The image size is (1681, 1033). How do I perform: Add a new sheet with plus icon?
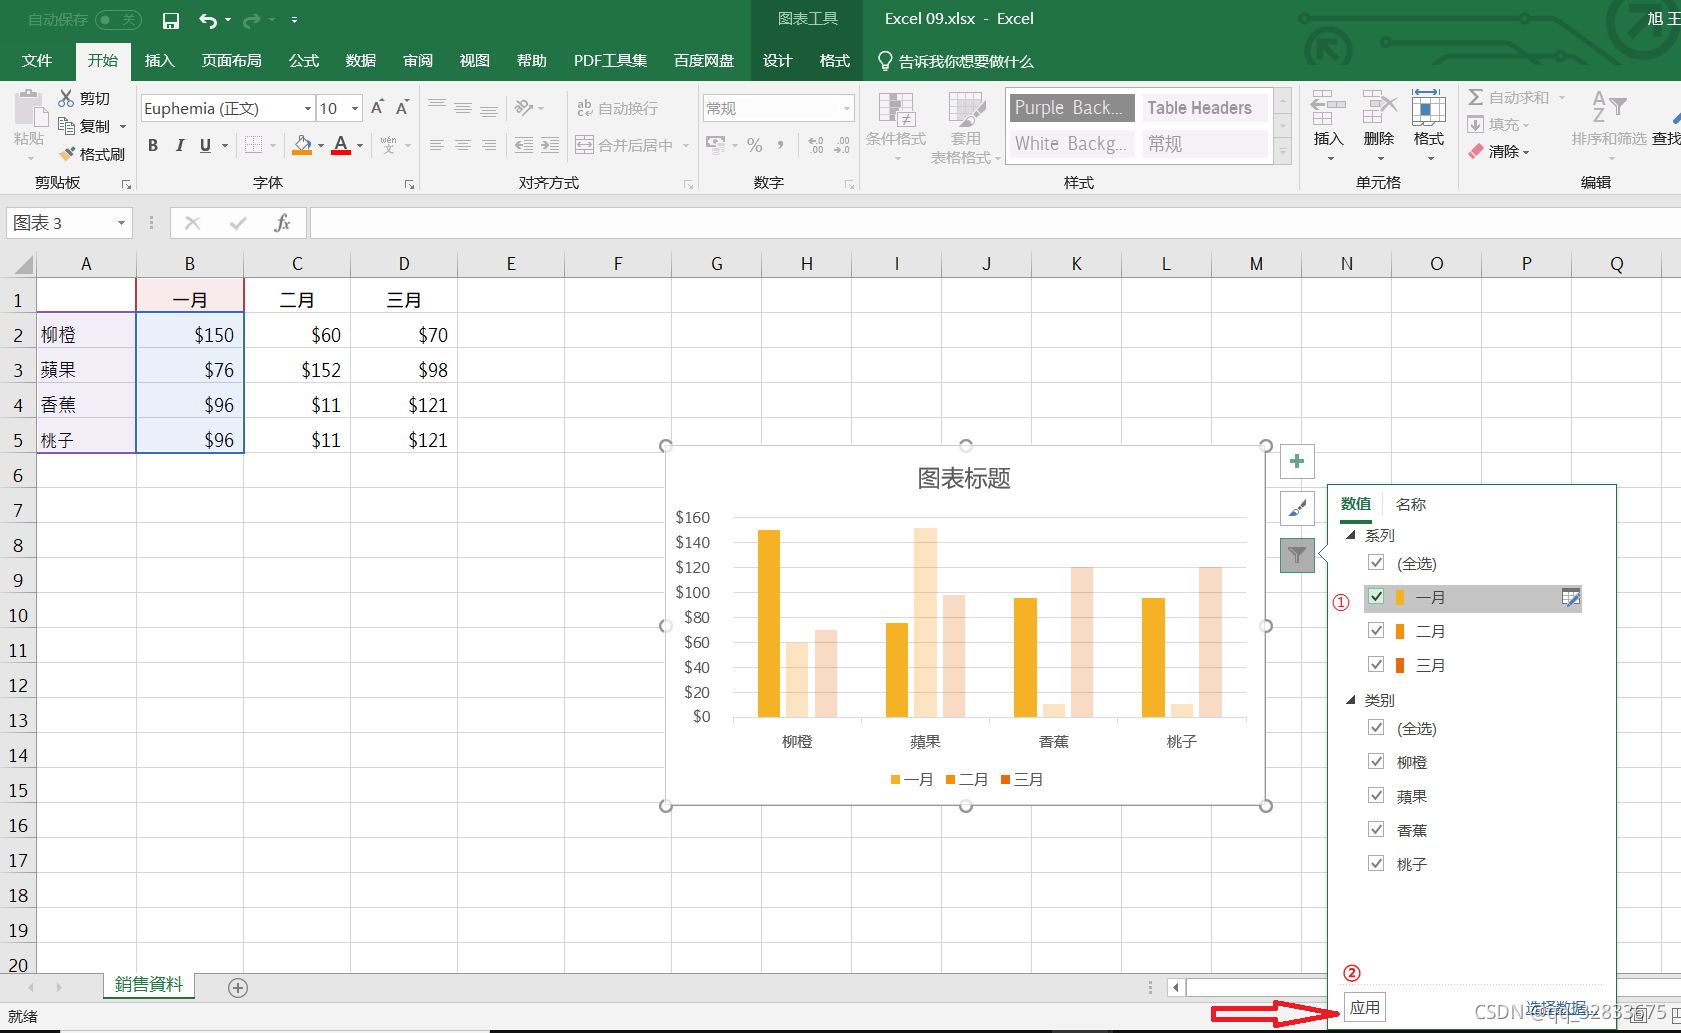tap(238, 988)
